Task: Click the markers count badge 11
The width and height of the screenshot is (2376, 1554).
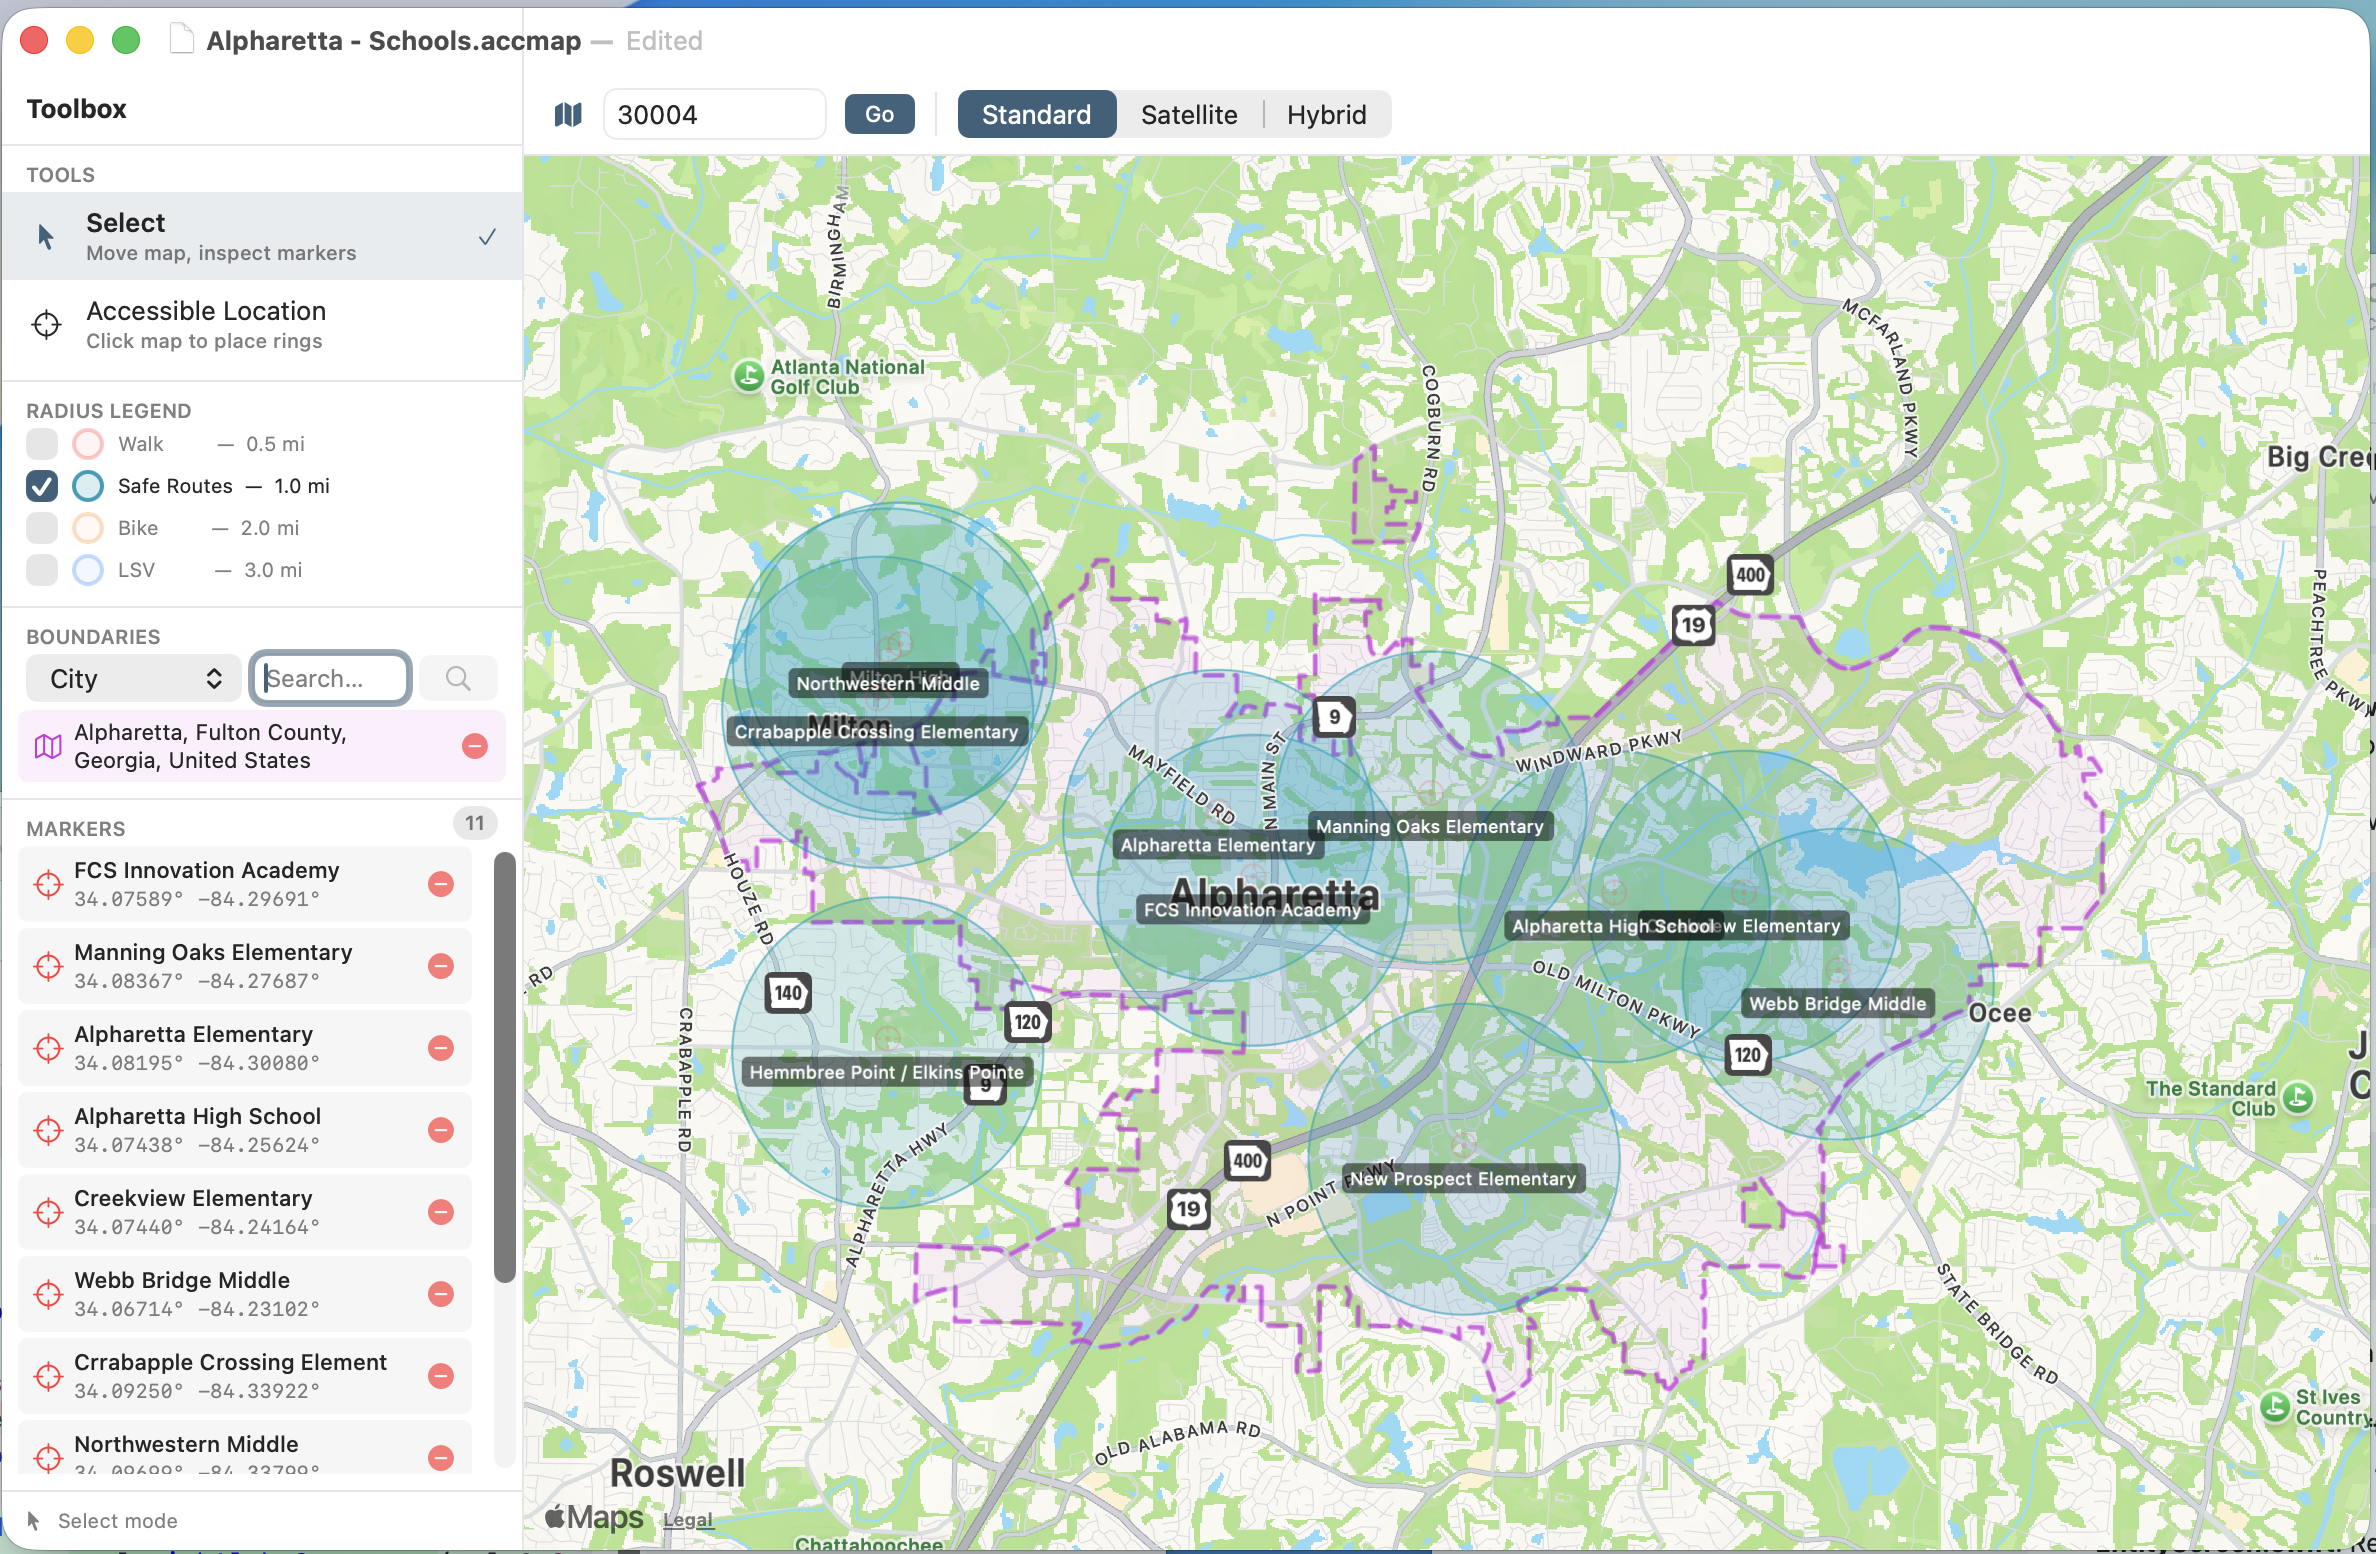Action: pos(475,823)
